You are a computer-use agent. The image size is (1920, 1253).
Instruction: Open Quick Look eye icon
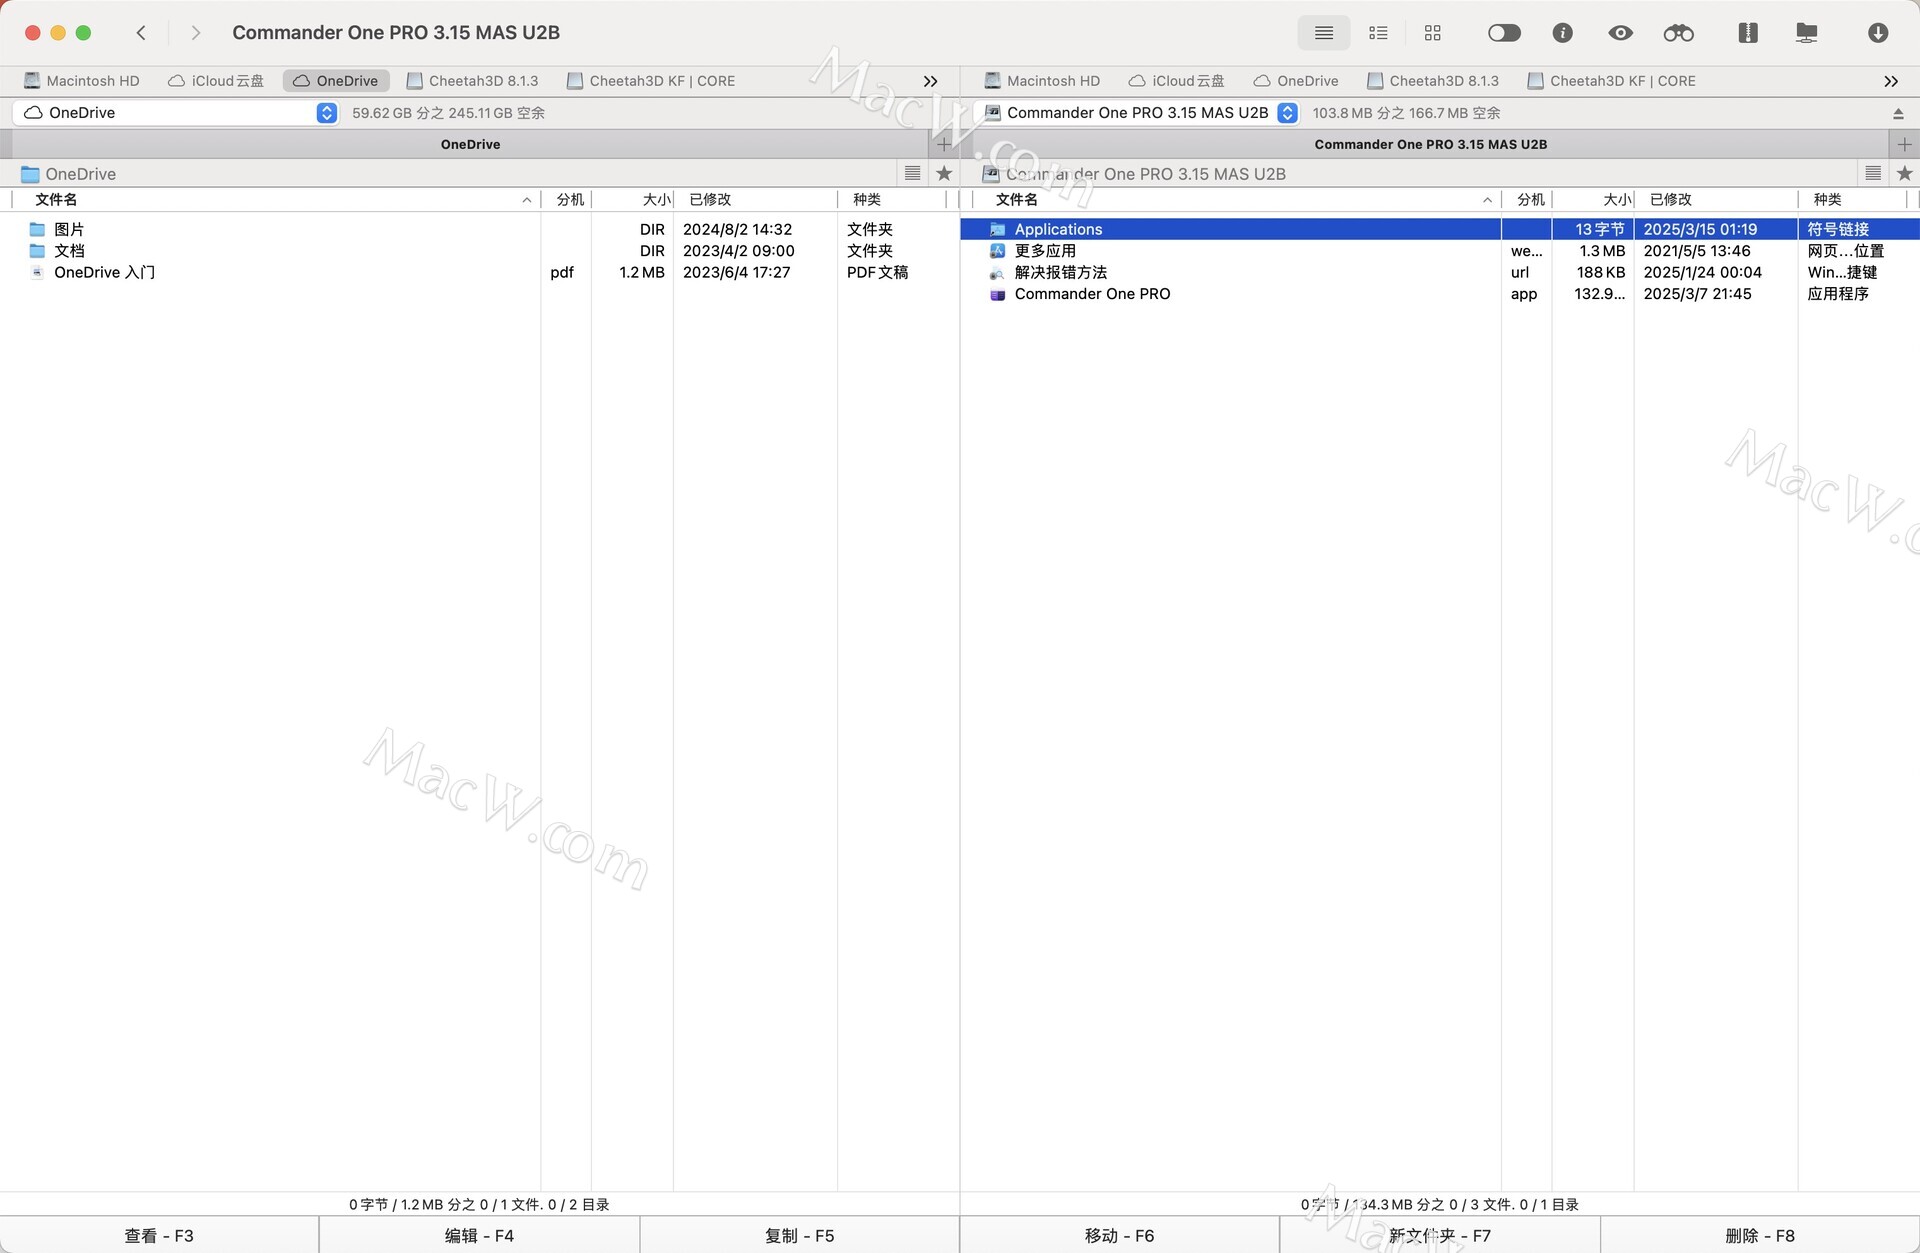coord(1620,33)
